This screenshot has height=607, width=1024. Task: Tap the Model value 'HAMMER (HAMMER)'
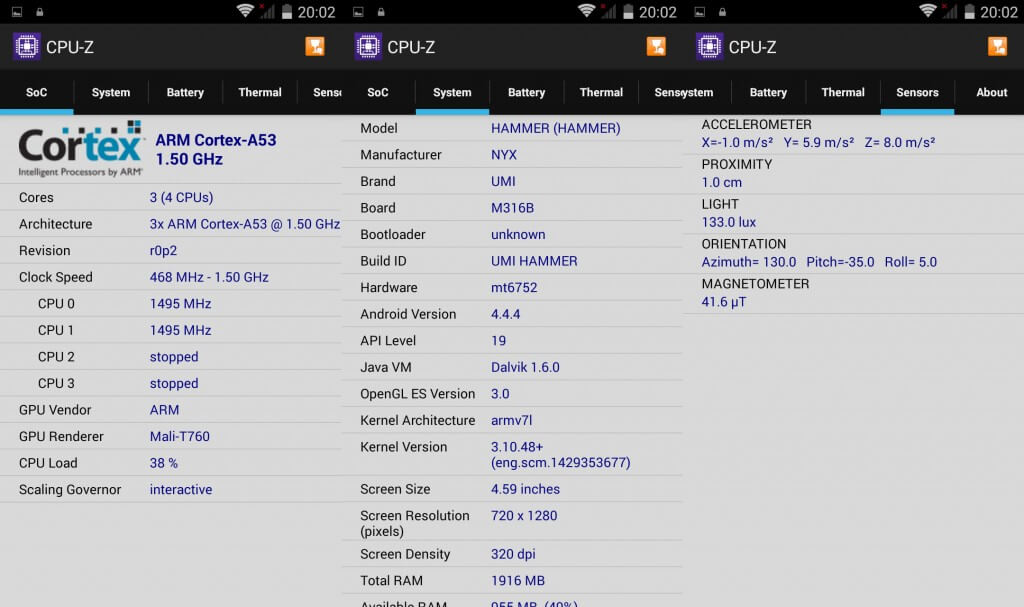[x=556, y=128]
